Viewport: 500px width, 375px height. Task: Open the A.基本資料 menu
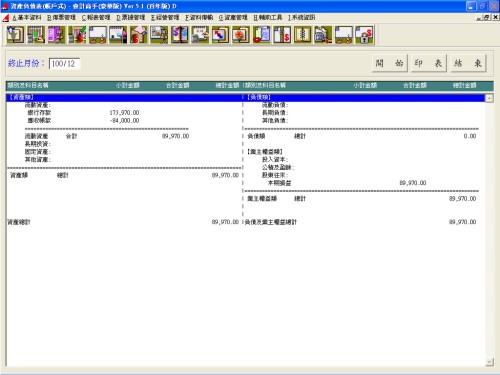27,17
